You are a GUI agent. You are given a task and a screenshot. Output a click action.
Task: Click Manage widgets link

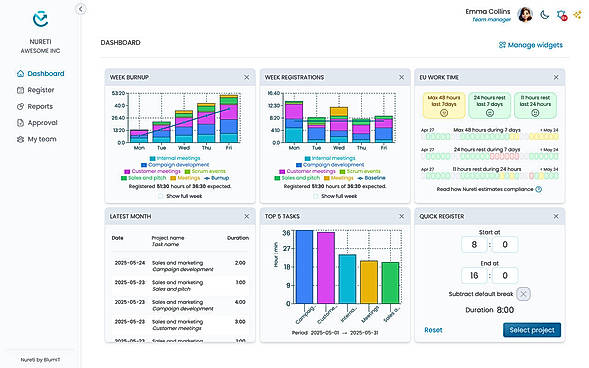pos(530,45)
